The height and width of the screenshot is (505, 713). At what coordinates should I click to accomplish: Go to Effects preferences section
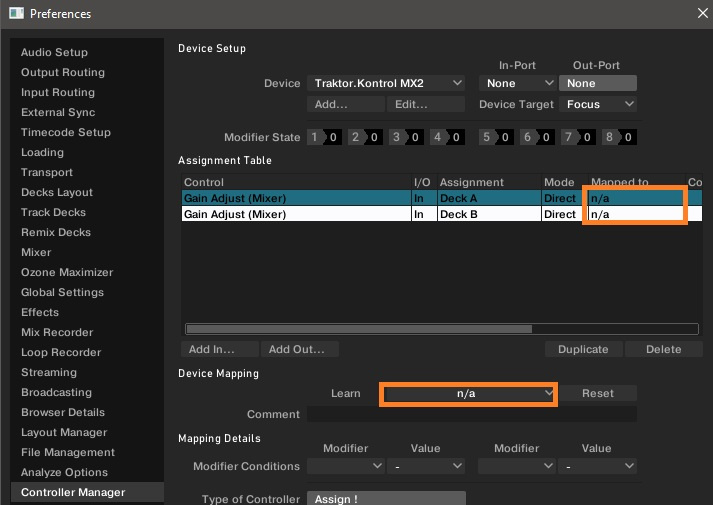click(x=40, y=312)
